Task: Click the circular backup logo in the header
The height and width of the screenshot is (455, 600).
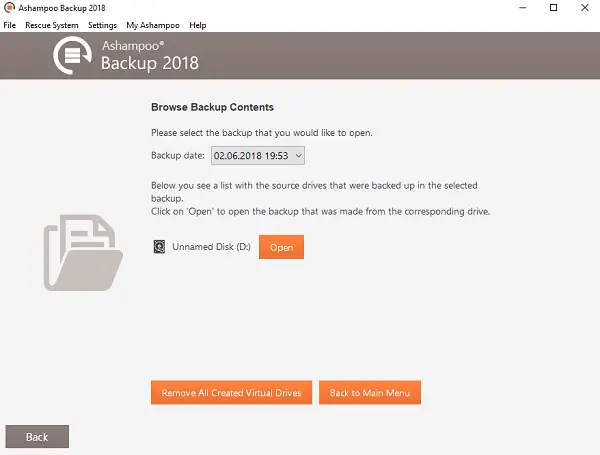Action: pos(72,55)
